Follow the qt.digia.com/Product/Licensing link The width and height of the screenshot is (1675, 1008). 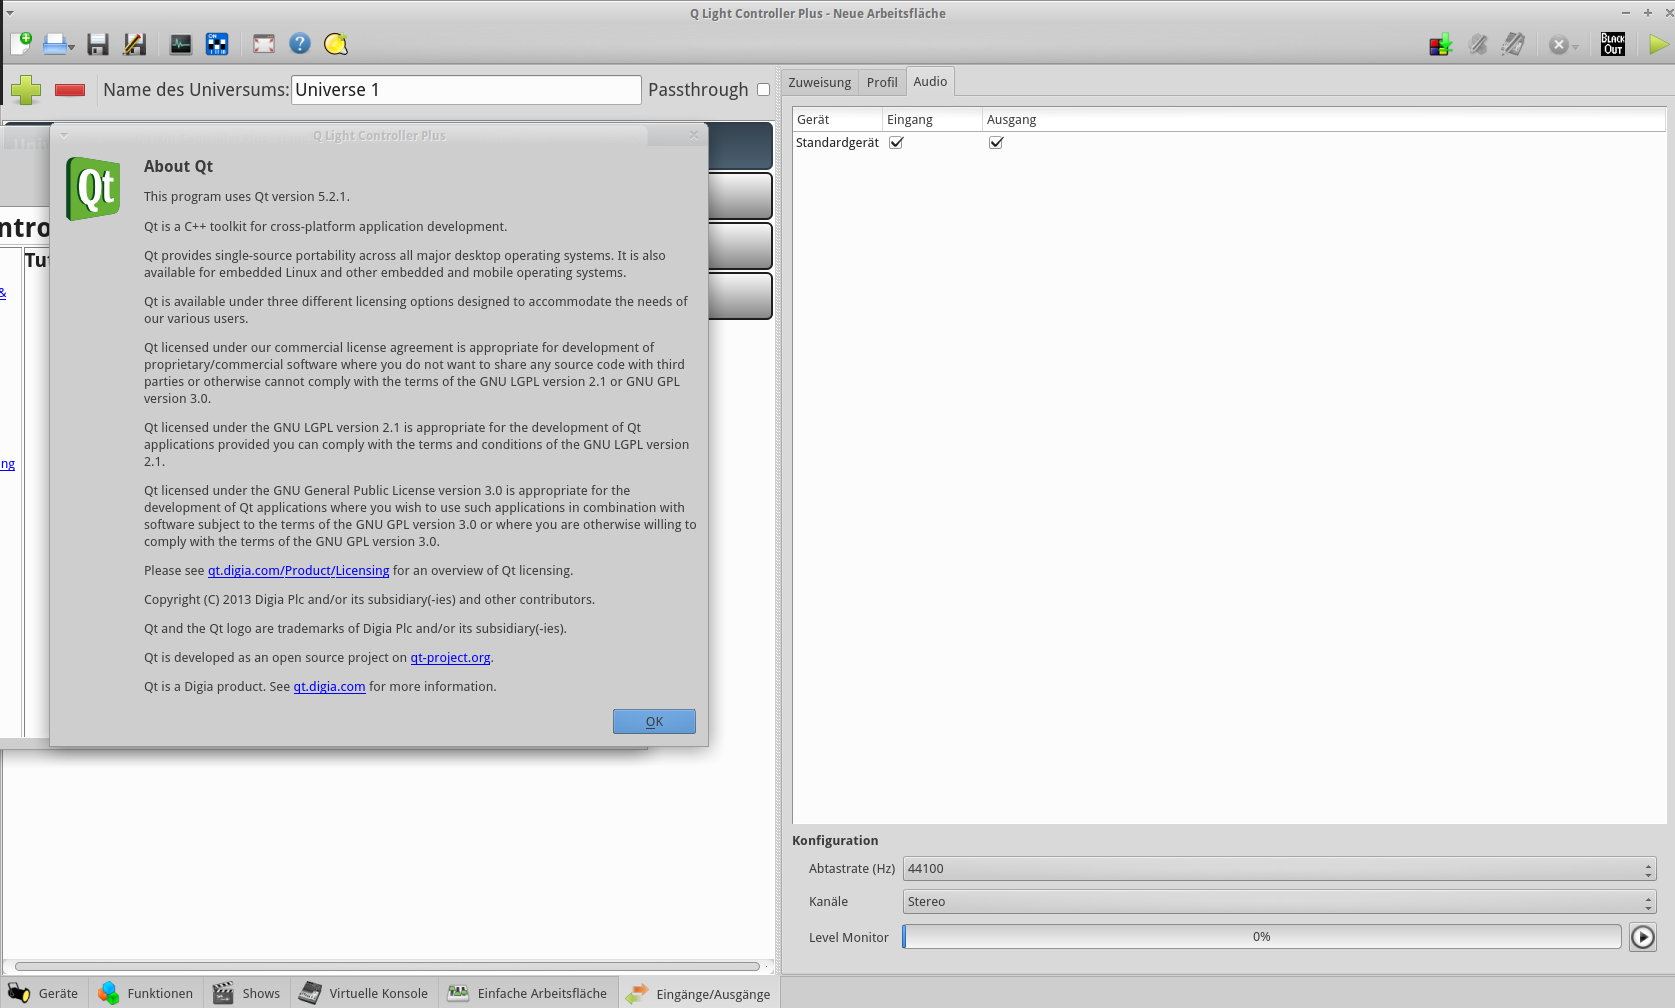(x=298, y=571)
